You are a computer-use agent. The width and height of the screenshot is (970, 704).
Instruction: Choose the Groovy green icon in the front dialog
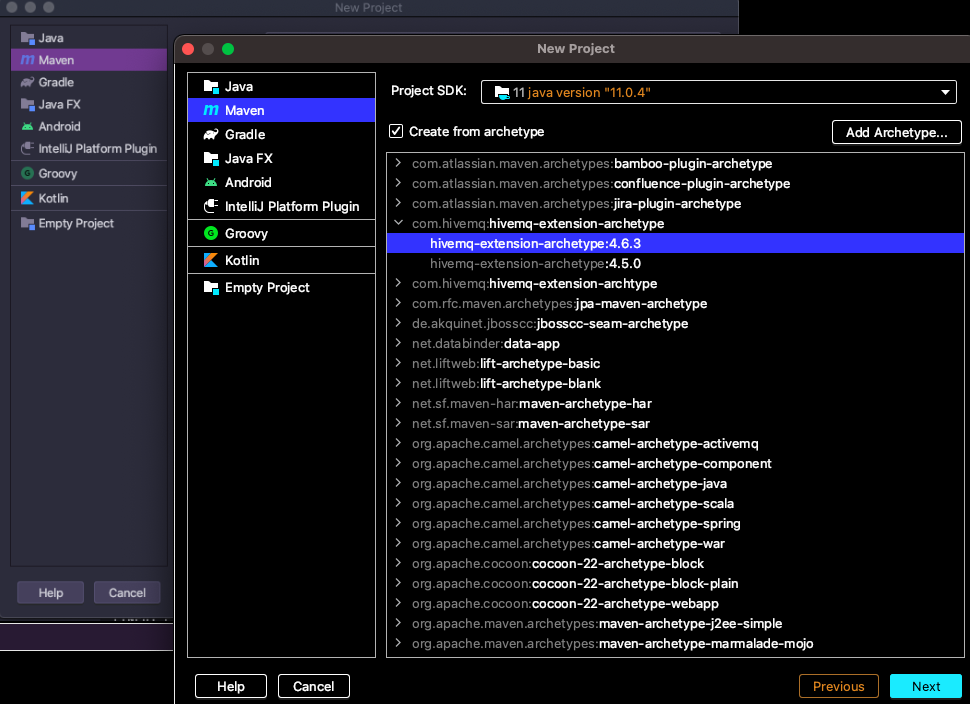click(x=211, y=233)
